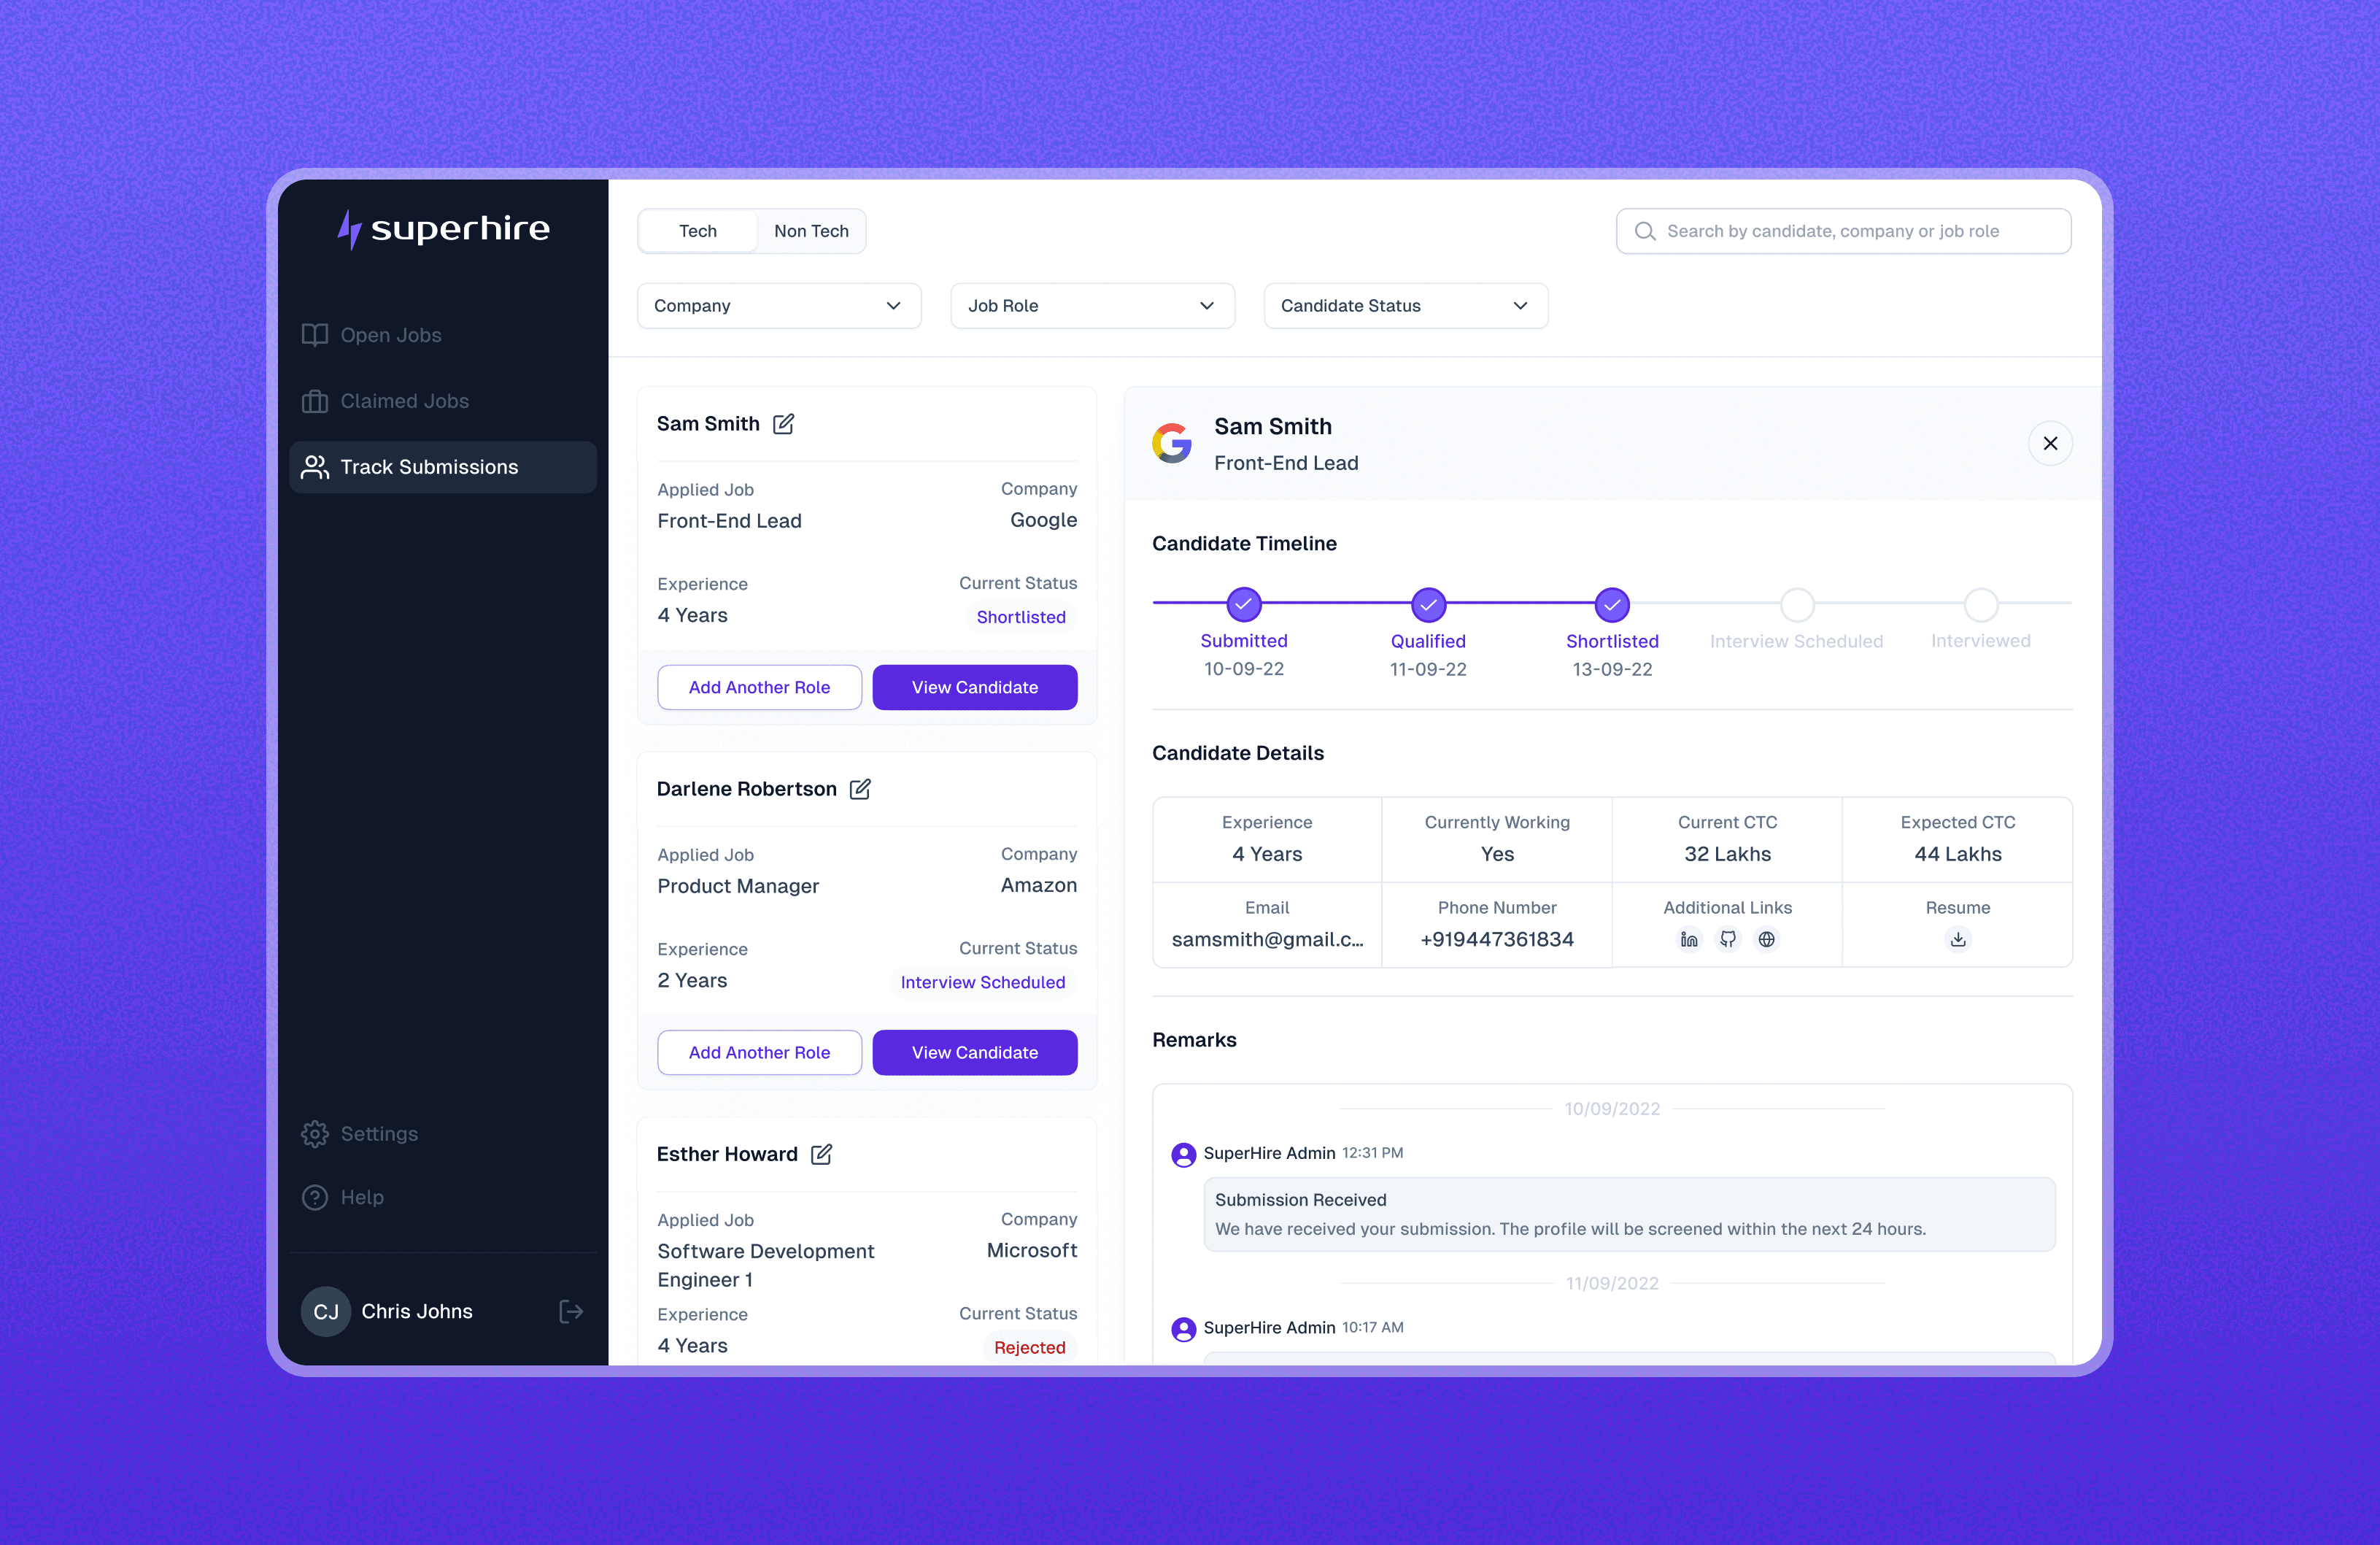Image resolution: width=2380 pixels, height=1545 pixels.
Task: Open candidate's LinkedIn link icon
Action: 1689,939
